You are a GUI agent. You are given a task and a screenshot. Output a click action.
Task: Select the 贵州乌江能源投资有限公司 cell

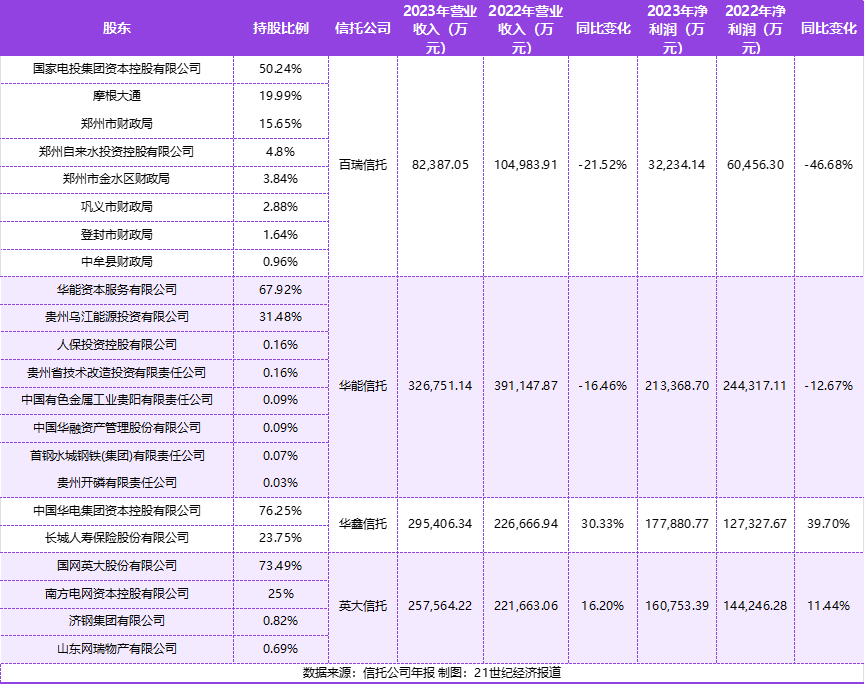[116, 317]
